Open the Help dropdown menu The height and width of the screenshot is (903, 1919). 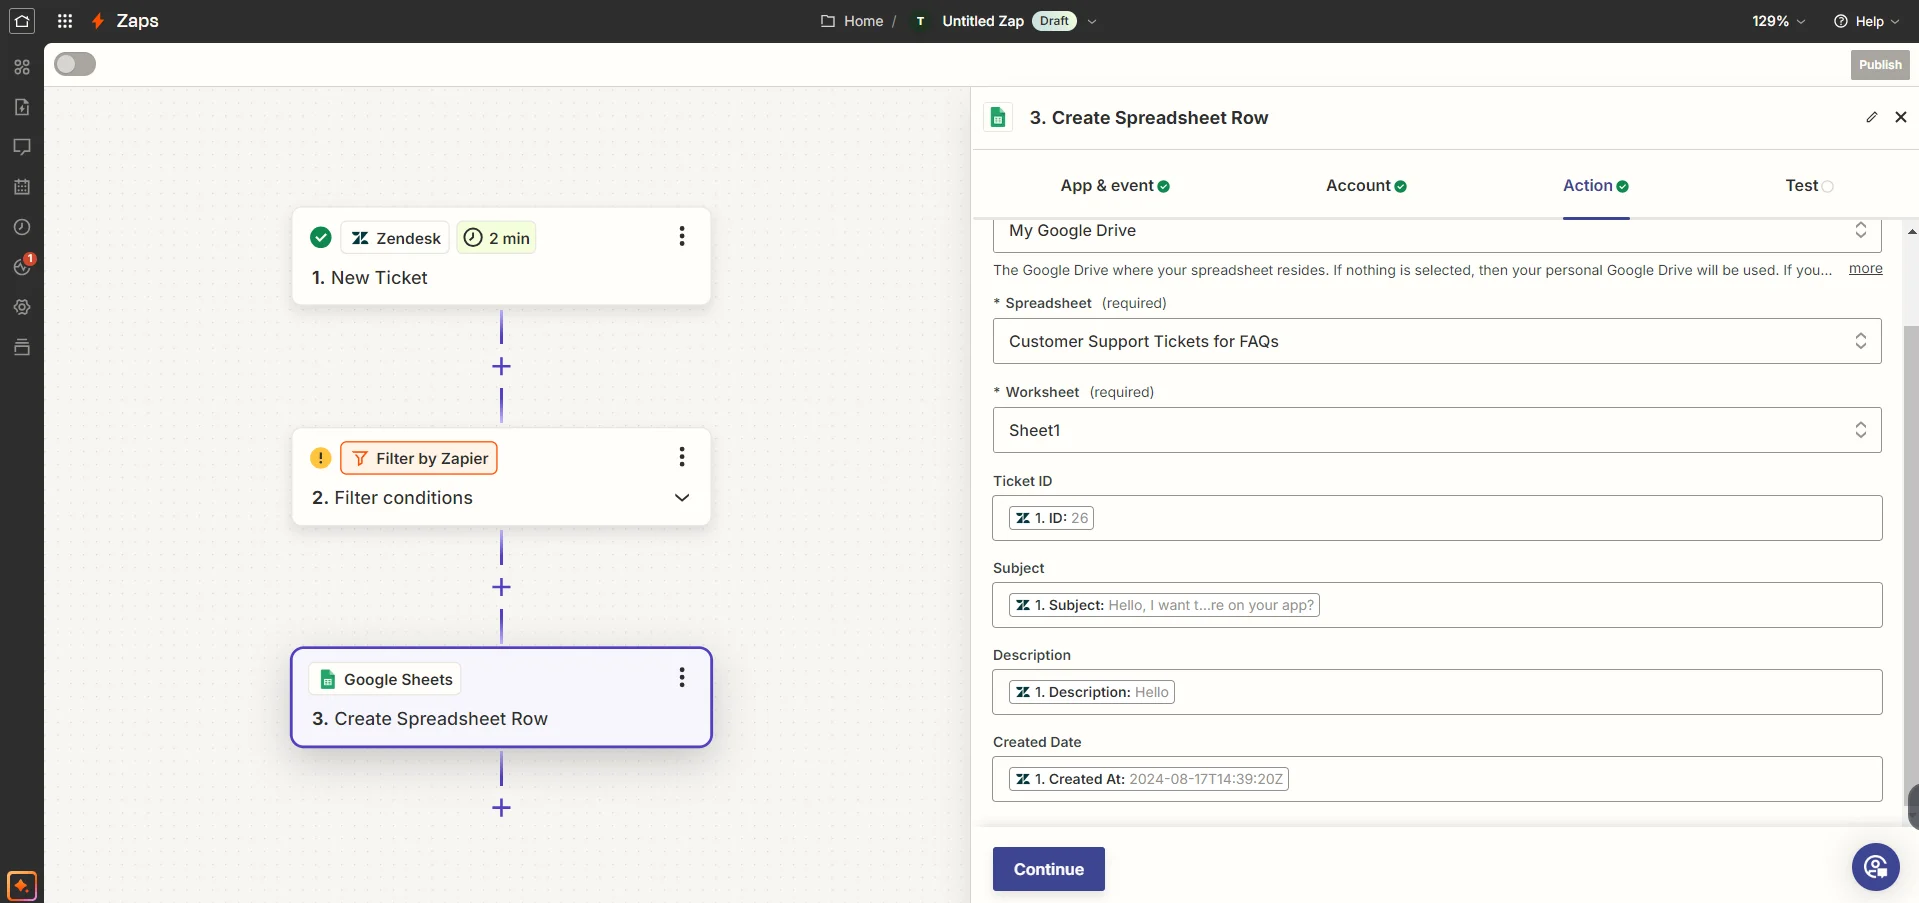[x=1866, y=21]
